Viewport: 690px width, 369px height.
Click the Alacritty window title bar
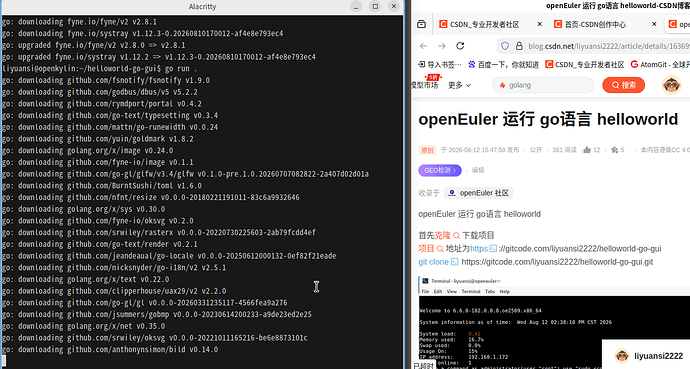coord(202,7)
